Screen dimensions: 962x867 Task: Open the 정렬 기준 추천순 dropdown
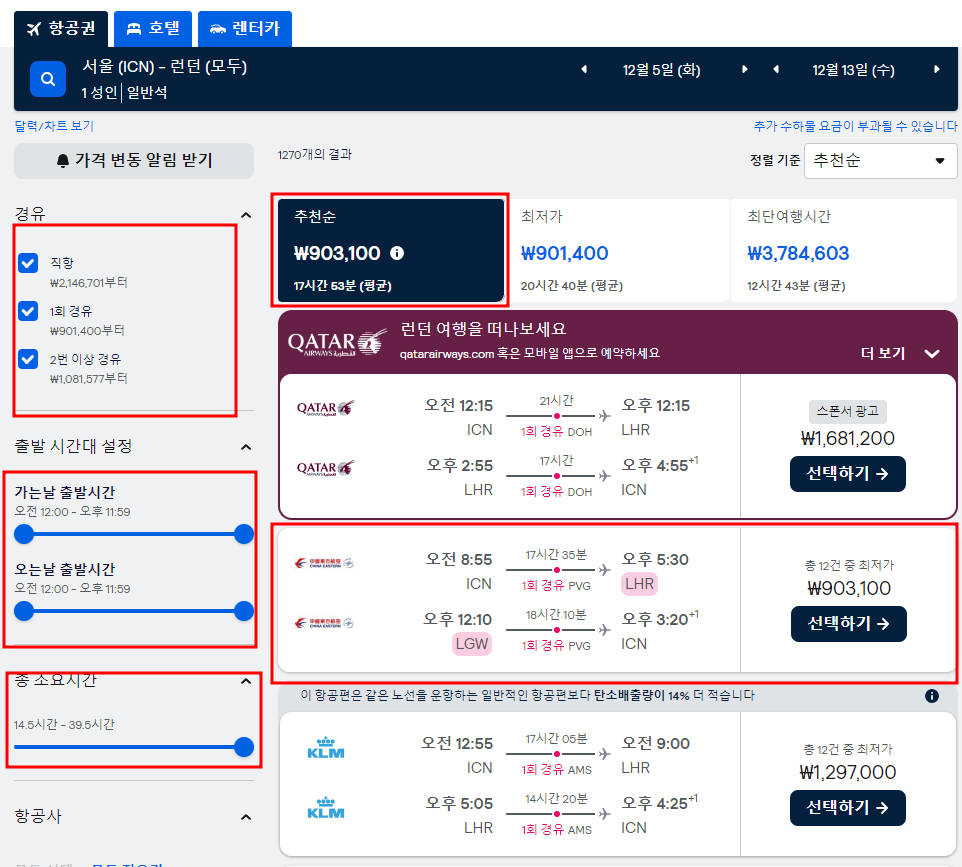tap(880, 161)
